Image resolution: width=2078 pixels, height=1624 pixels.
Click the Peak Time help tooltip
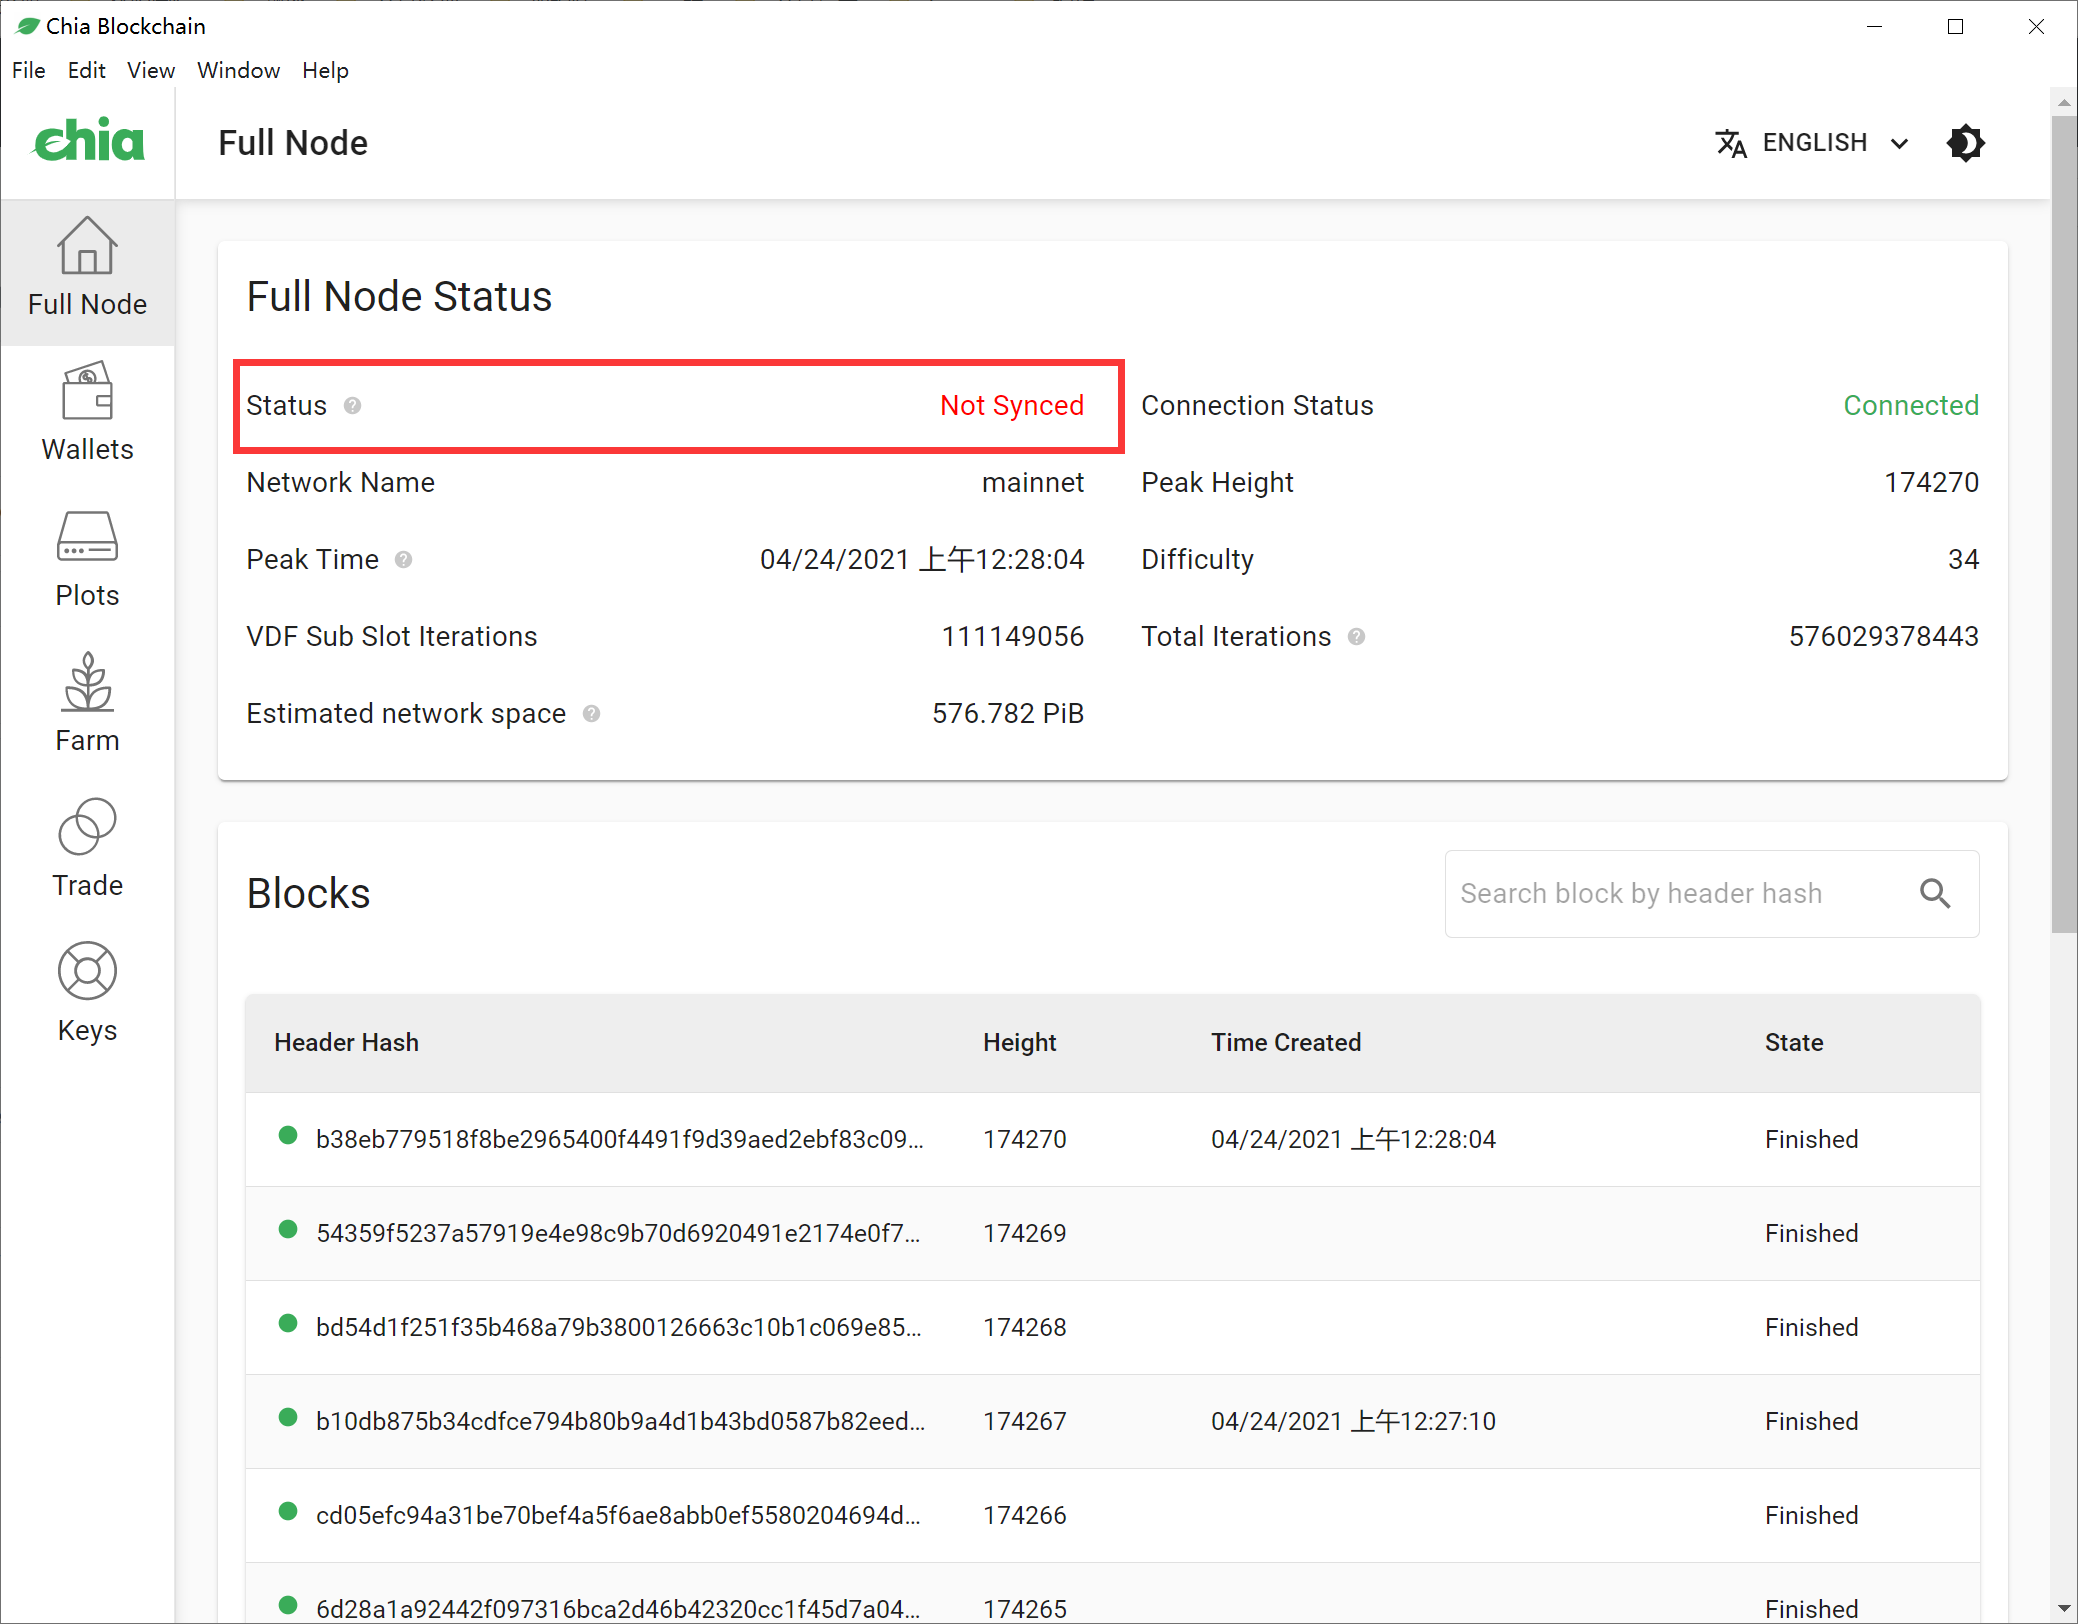pyautogui.click(x=404, y=560)
